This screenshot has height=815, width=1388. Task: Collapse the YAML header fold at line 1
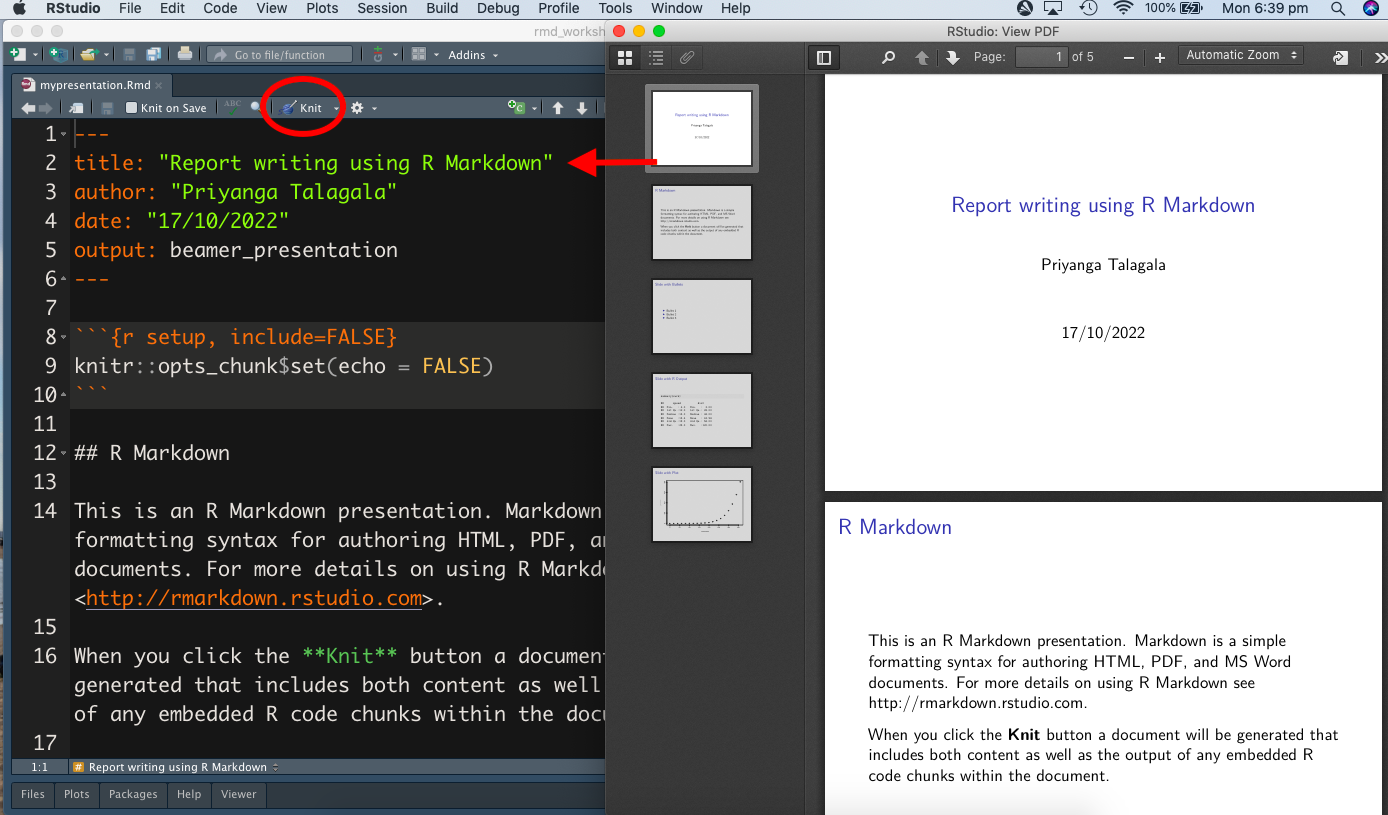point(64,134)
